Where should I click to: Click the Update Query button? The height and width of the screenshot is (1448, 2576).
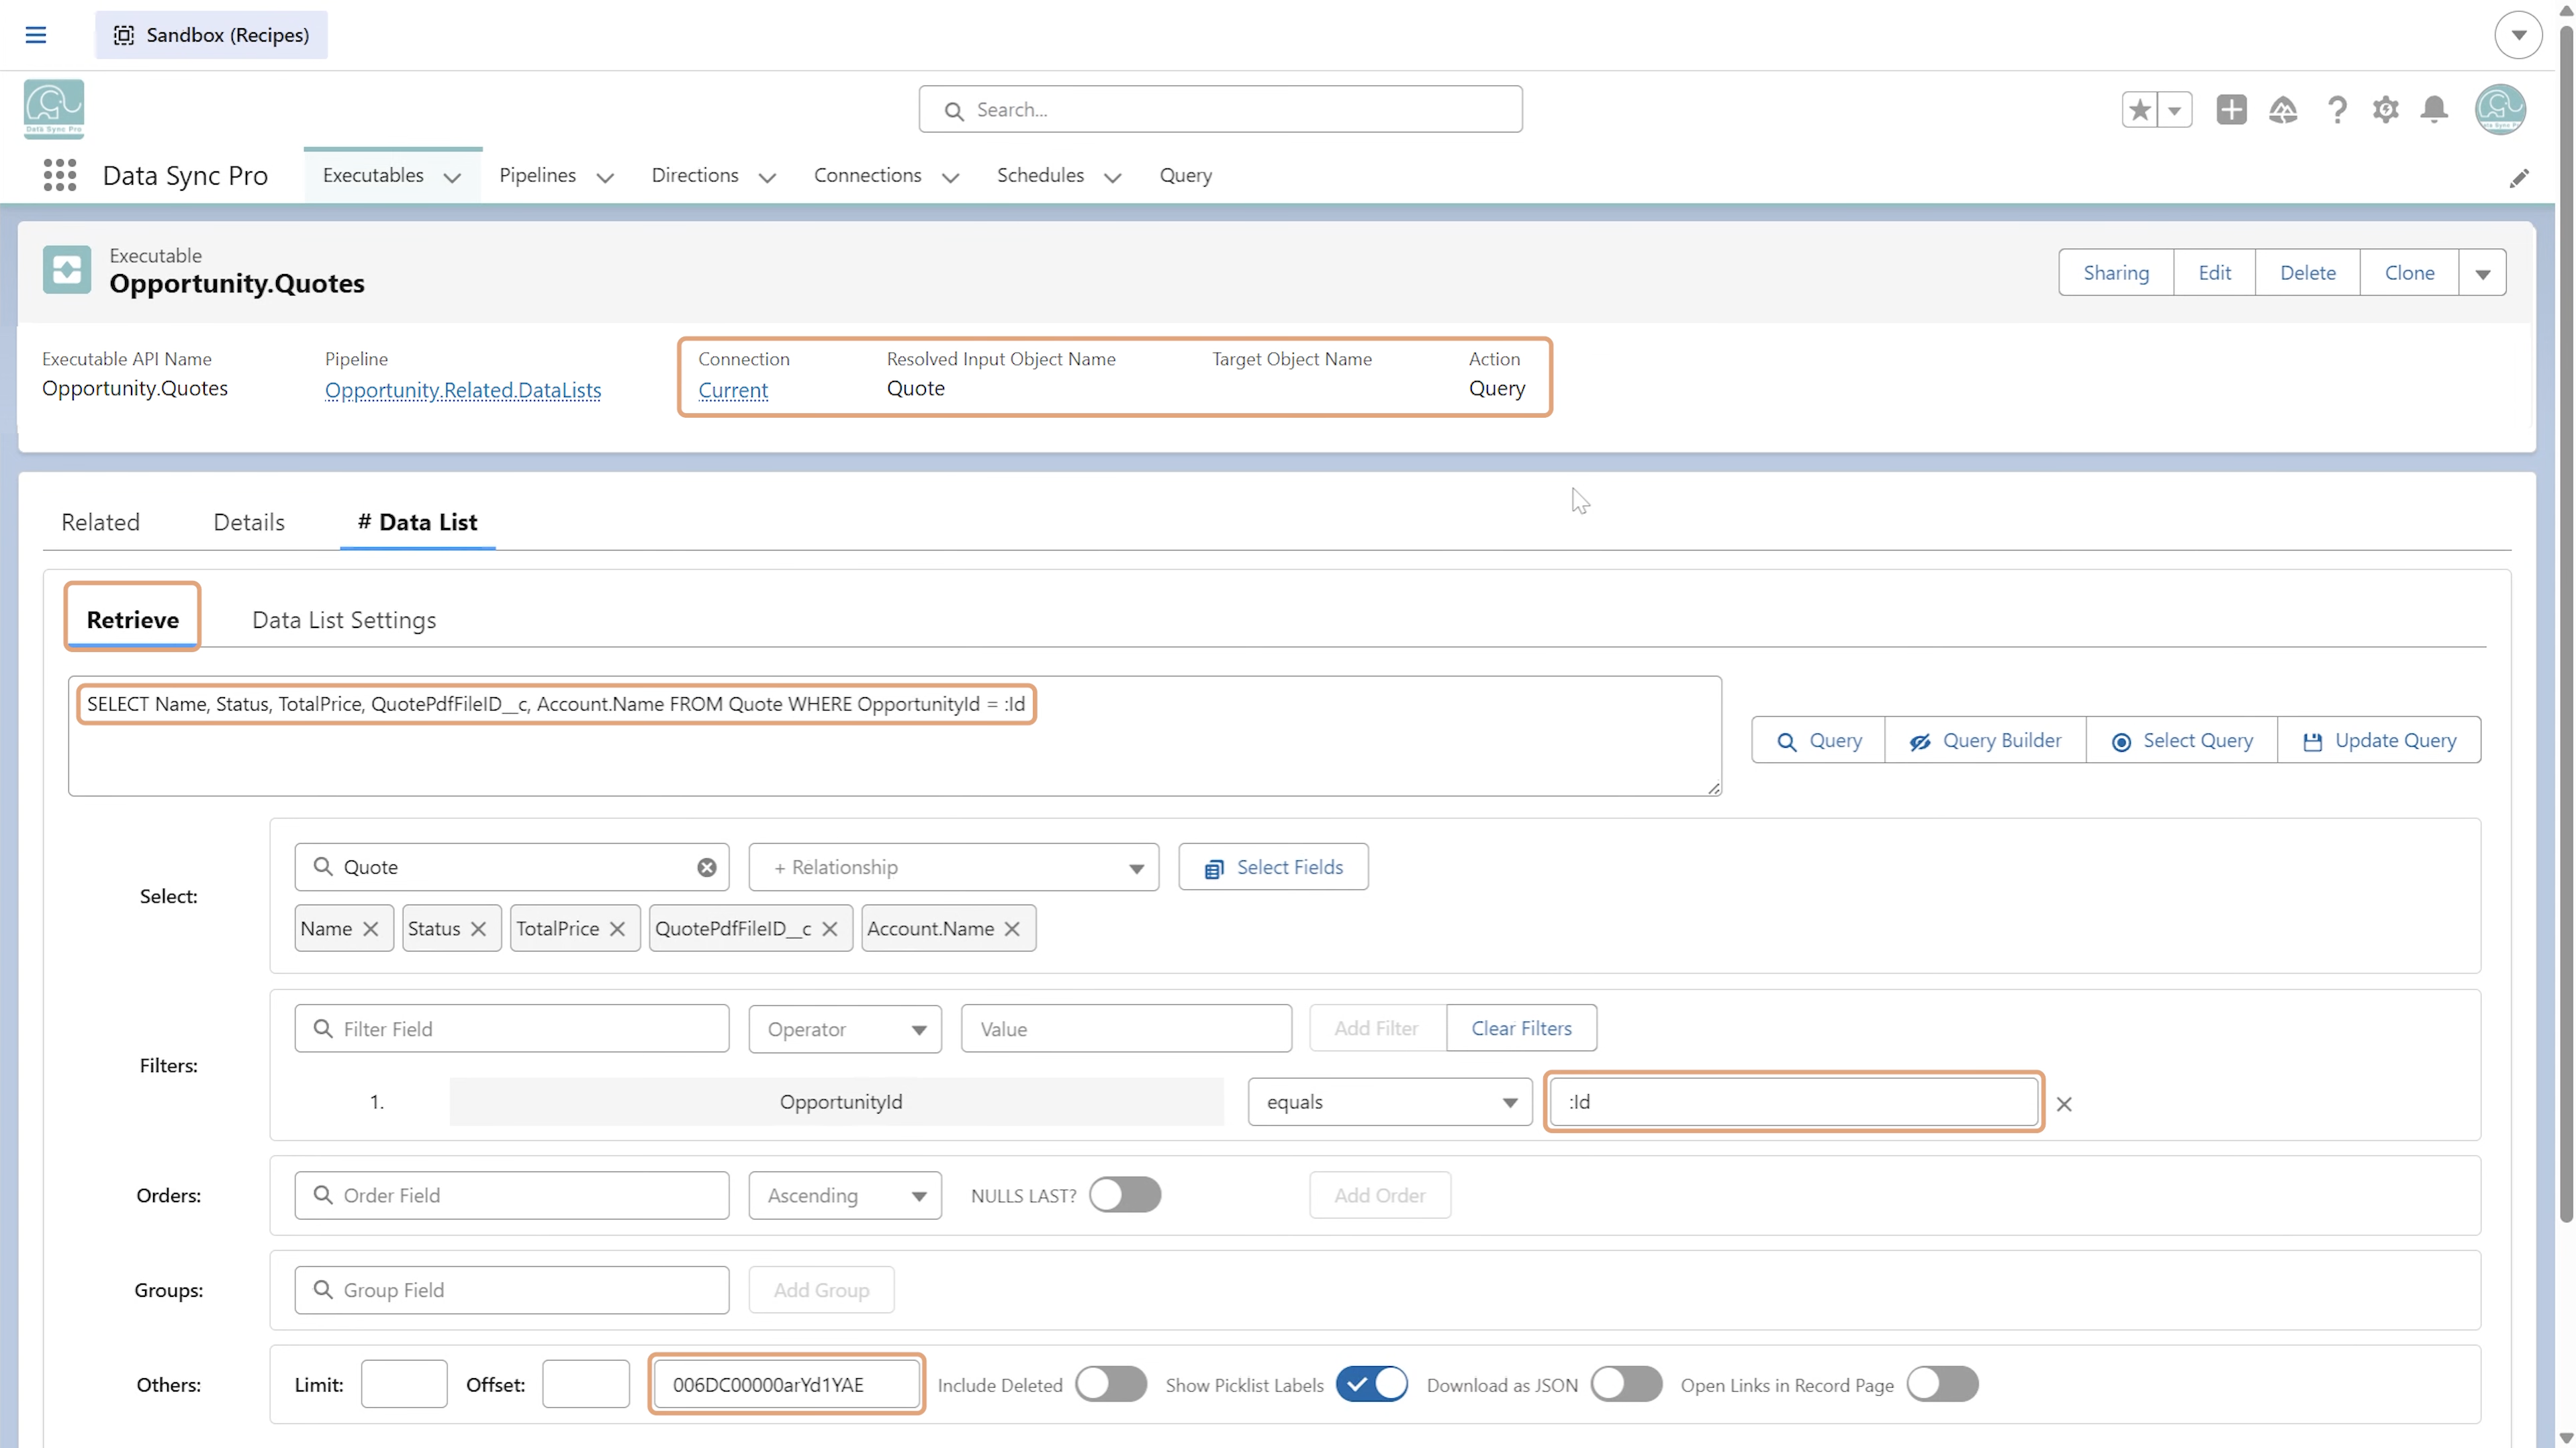tap(2380, 741)
